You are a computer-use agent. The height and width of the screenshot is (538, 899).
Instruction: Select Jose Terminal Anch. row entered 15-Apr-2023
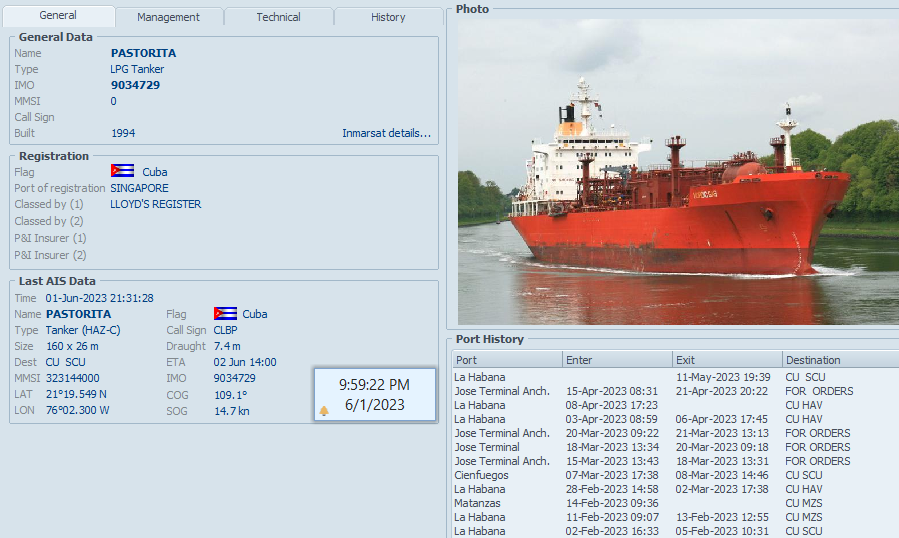675,391
